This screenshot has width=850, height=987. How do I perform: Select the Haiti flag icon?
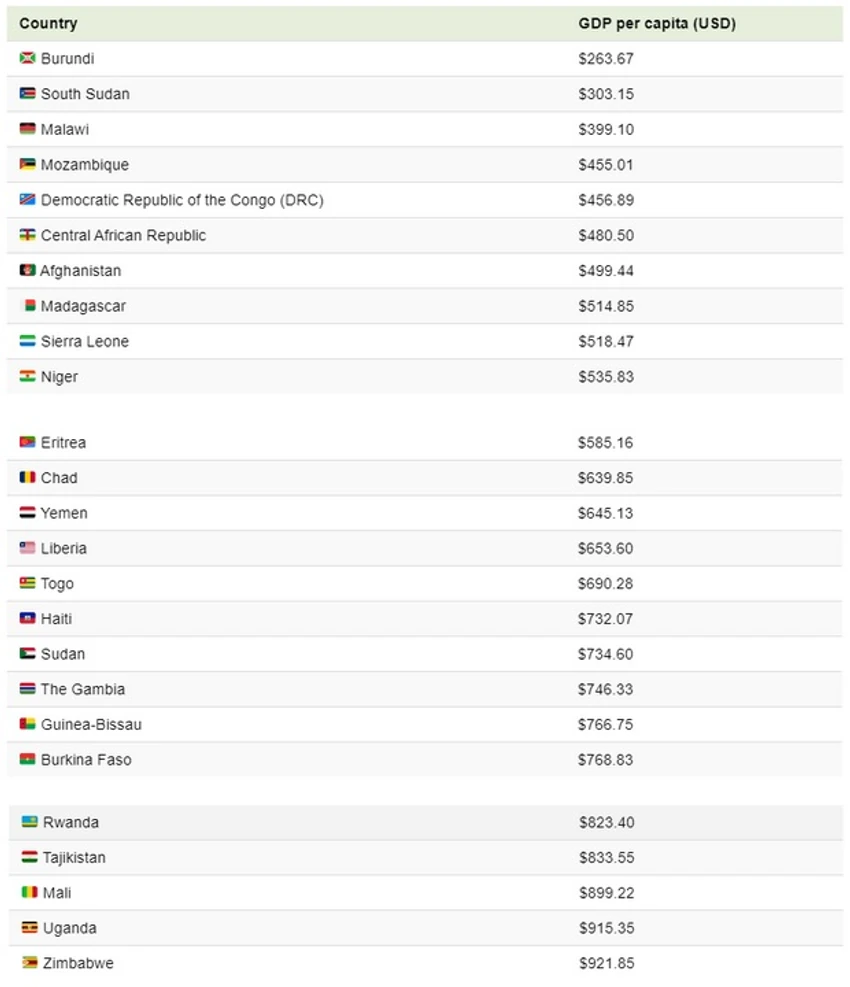point(27,618)
